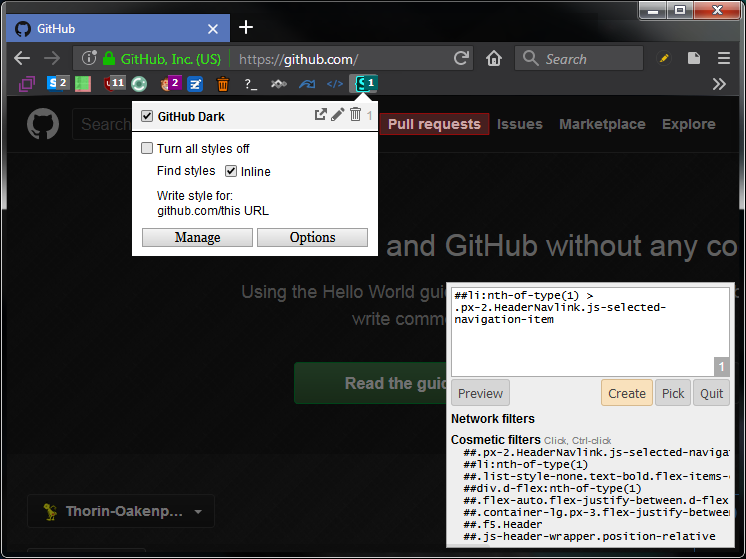Viewport: 746px width, 559px height.
Task: Click the GitHub page search field
Action: (102, 124)
